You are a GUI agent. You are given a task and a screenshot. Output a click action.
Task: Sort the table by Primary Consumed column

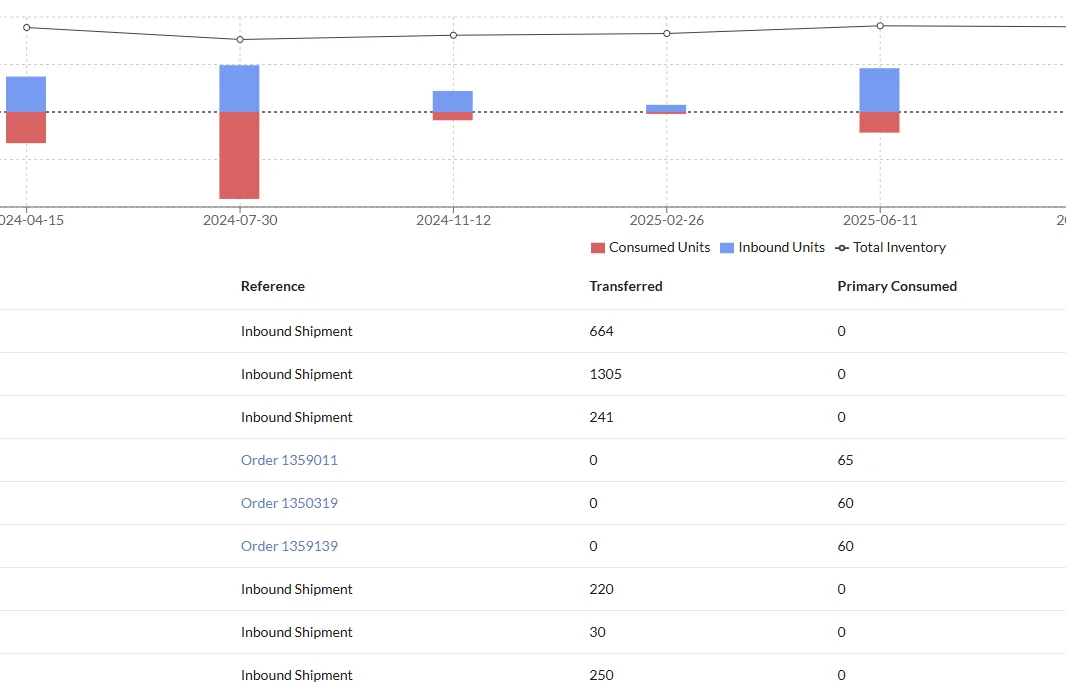[897, 286]
